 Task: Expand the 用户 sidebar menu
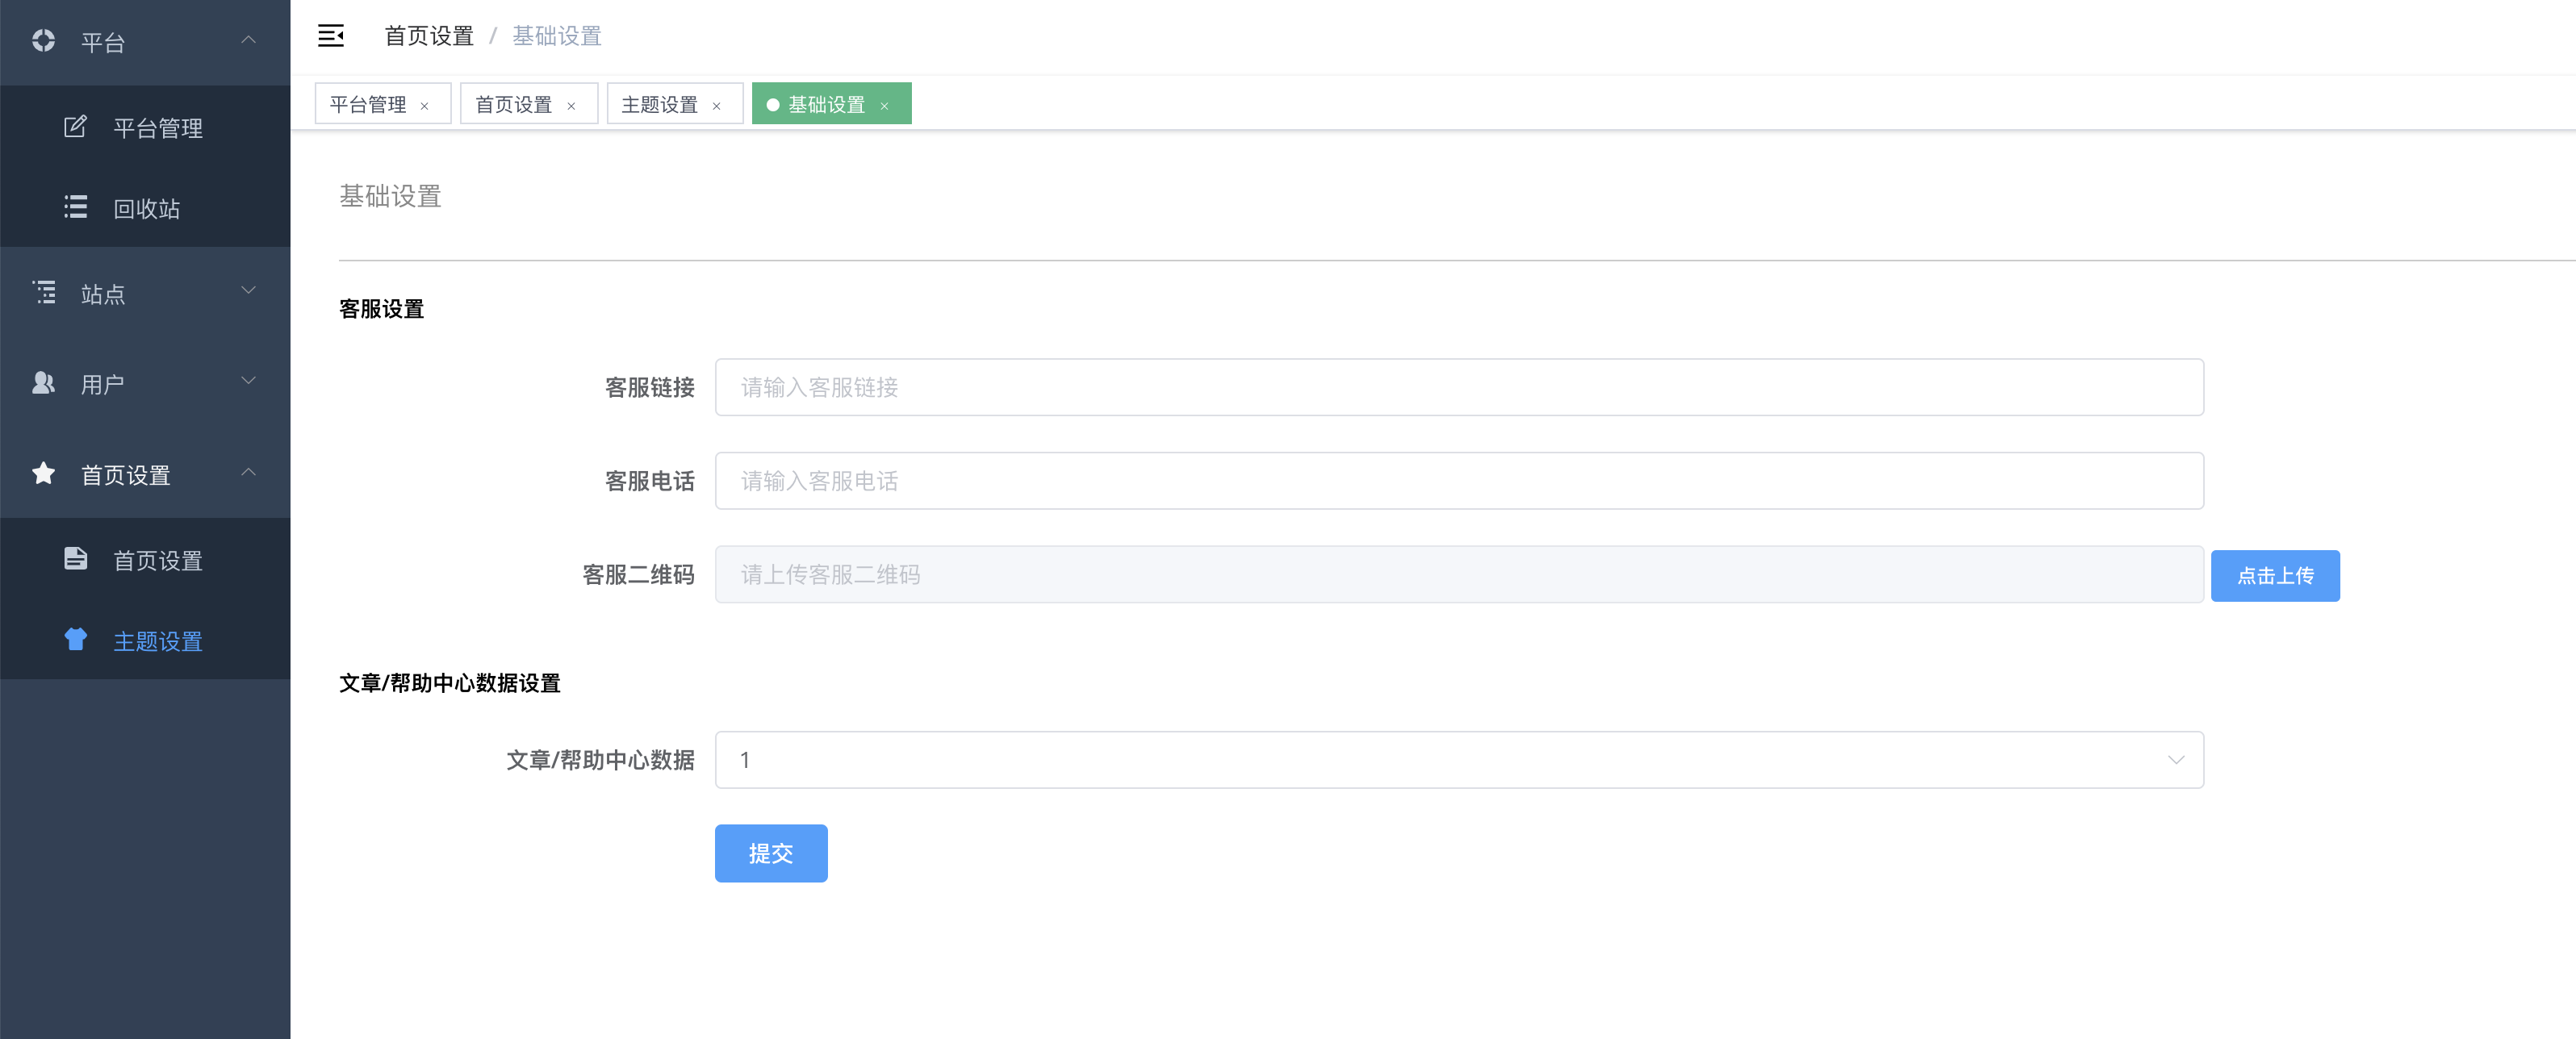(x=248, y=381)
